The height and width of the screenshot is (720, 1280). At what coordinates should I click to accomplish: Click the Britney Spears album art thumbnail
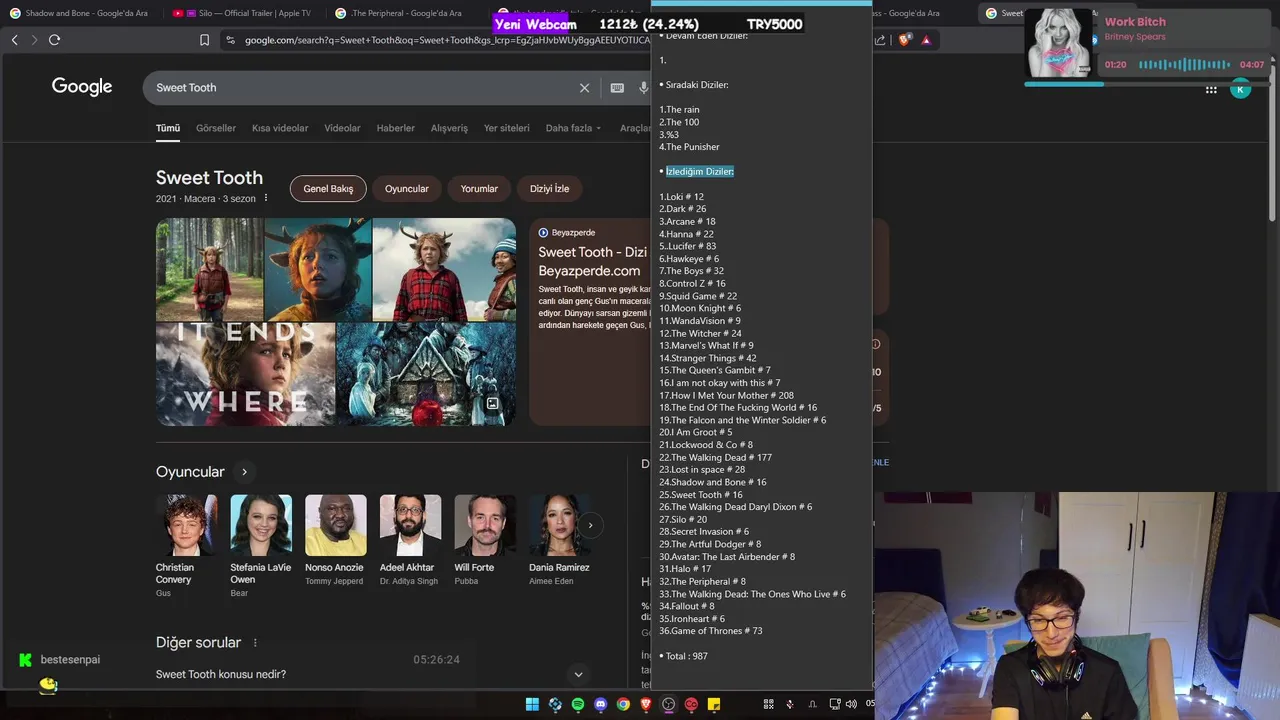[x=1058, y=43]
